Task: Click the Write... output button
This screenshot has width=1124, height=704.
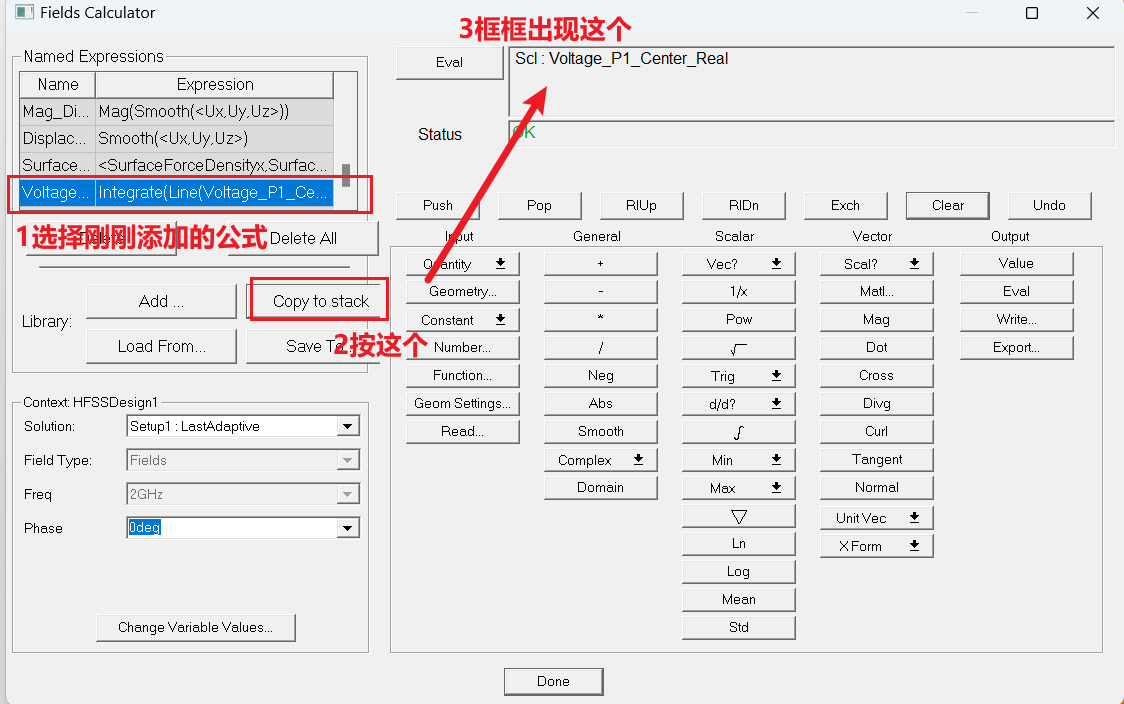Action: (x=1016, y=320)
